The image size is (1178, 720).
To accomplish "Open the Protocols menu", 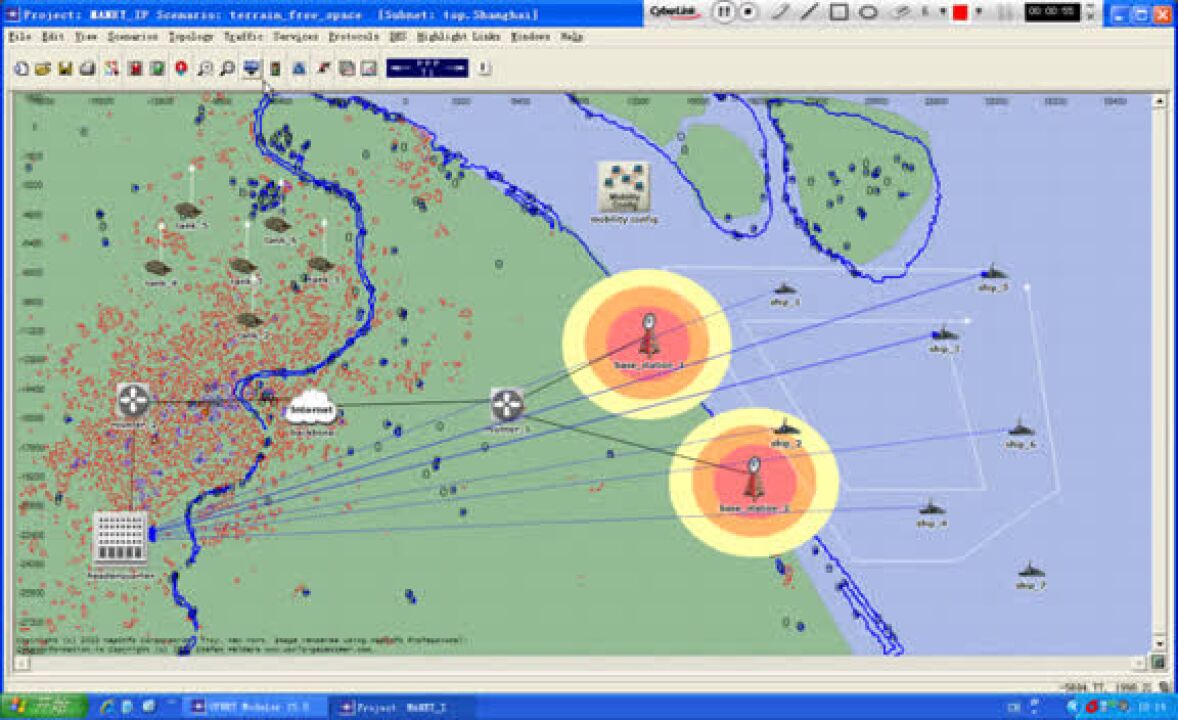I will 353,36.
